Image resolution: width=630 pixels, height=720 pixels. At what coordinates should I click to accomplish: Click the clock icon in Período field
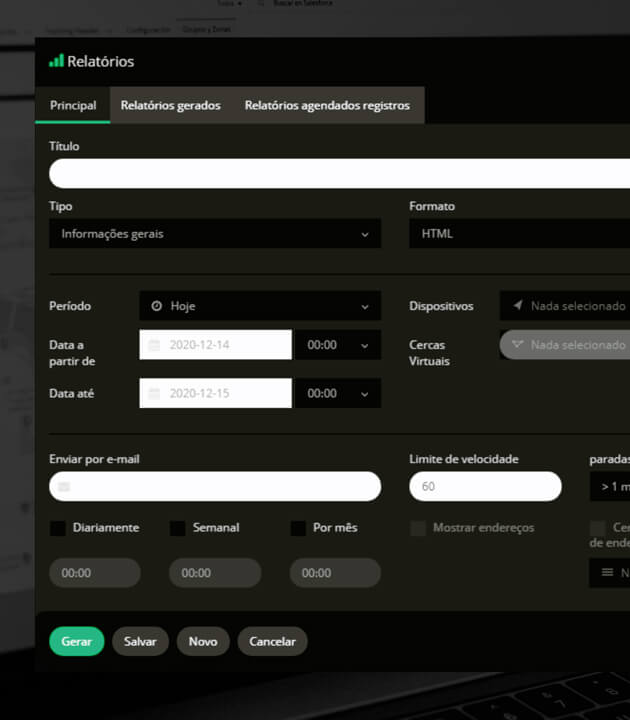coord(156,306)
